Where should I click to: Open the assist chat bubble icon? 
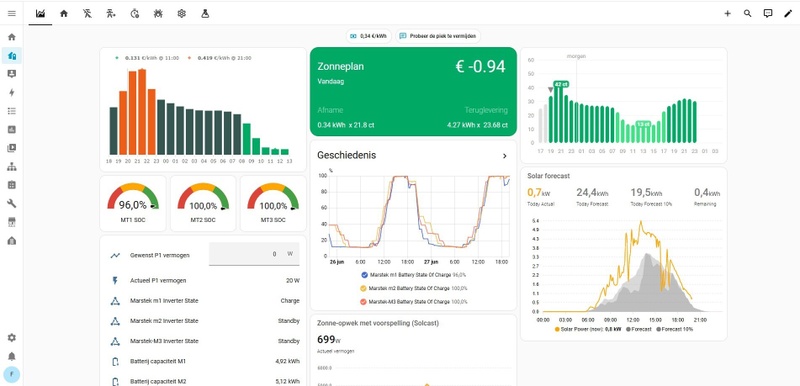coord(768,14)
